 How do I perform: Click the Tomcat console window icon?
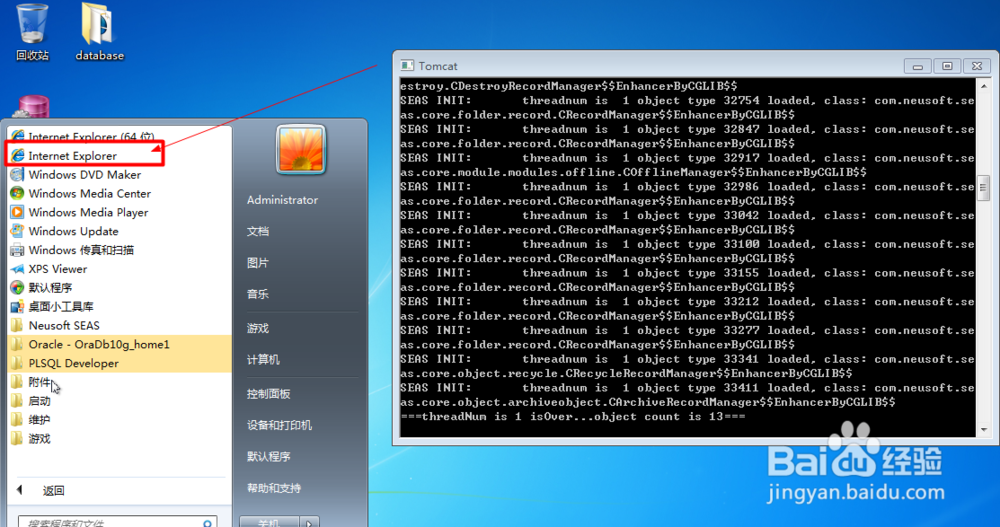[x=406, y=66]
